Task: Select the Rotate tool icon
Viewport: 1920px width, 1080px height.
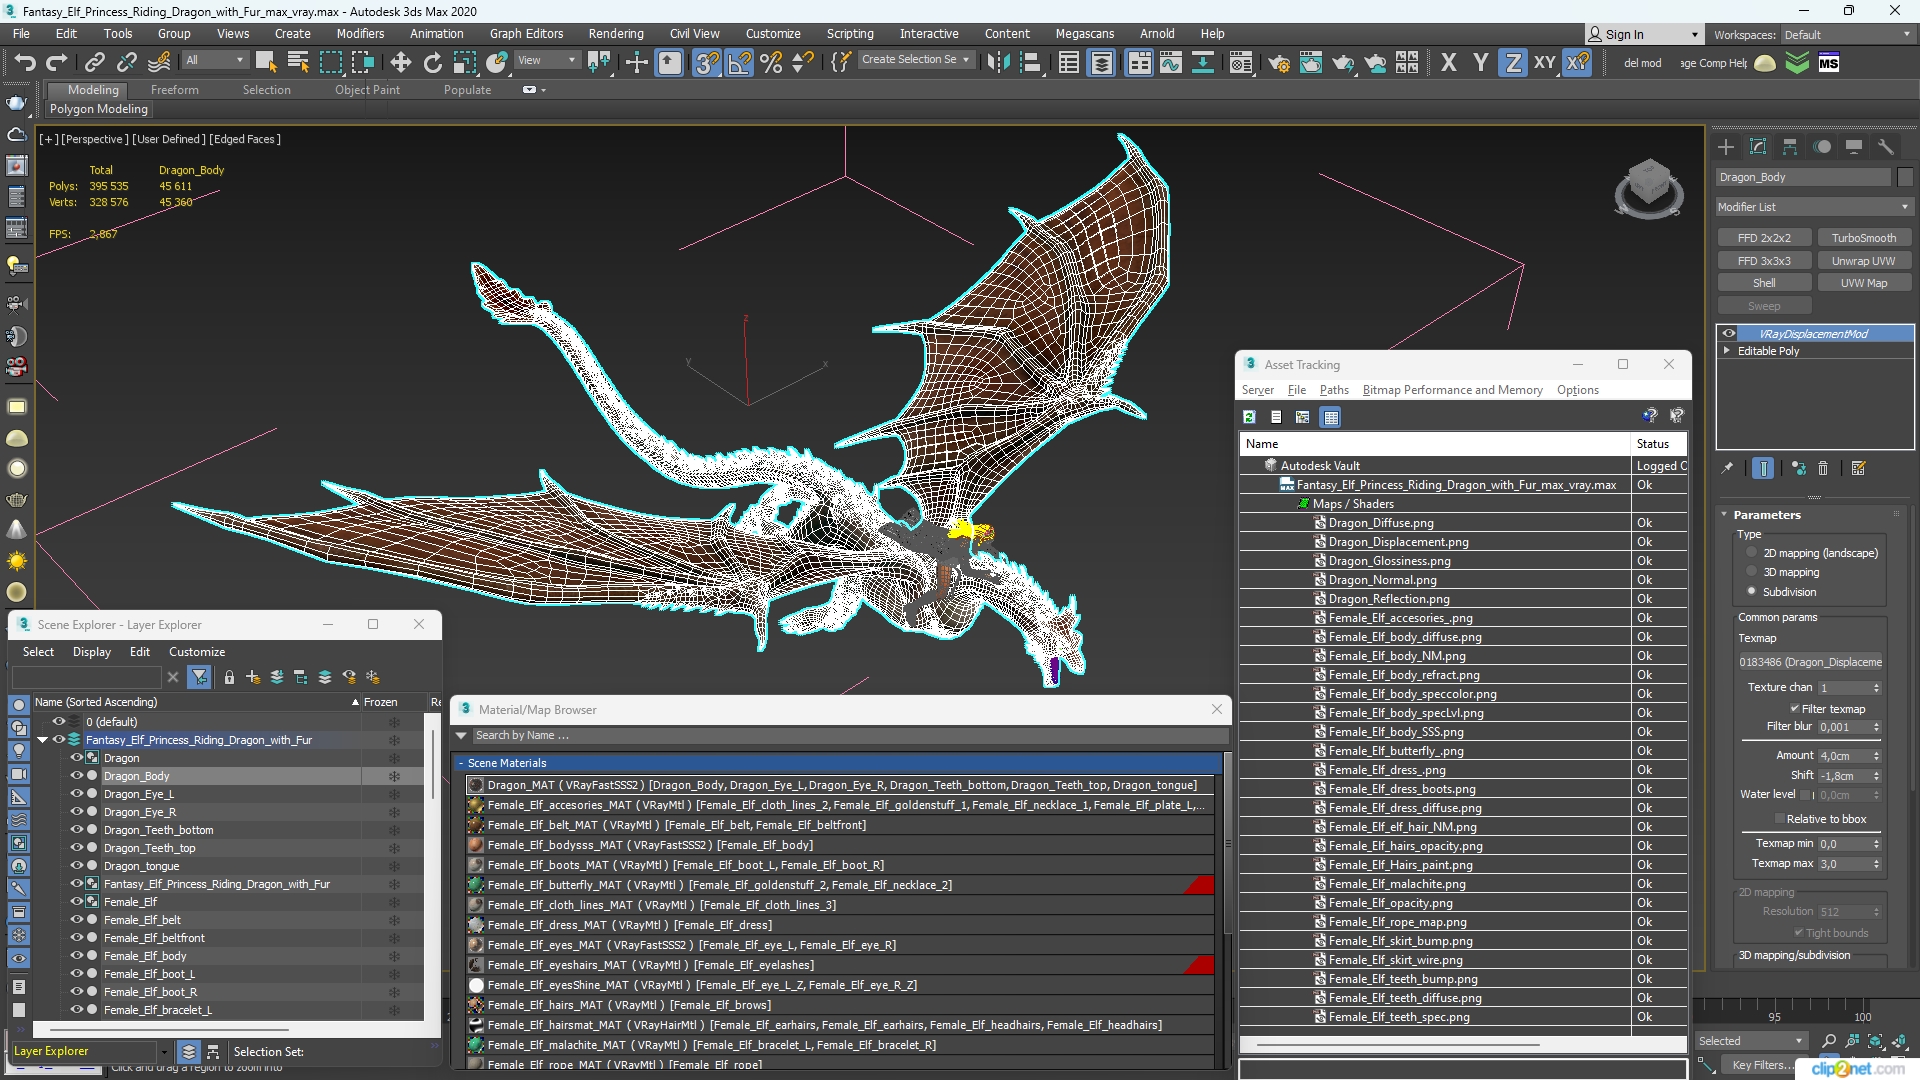Action: tap(432, 63)
